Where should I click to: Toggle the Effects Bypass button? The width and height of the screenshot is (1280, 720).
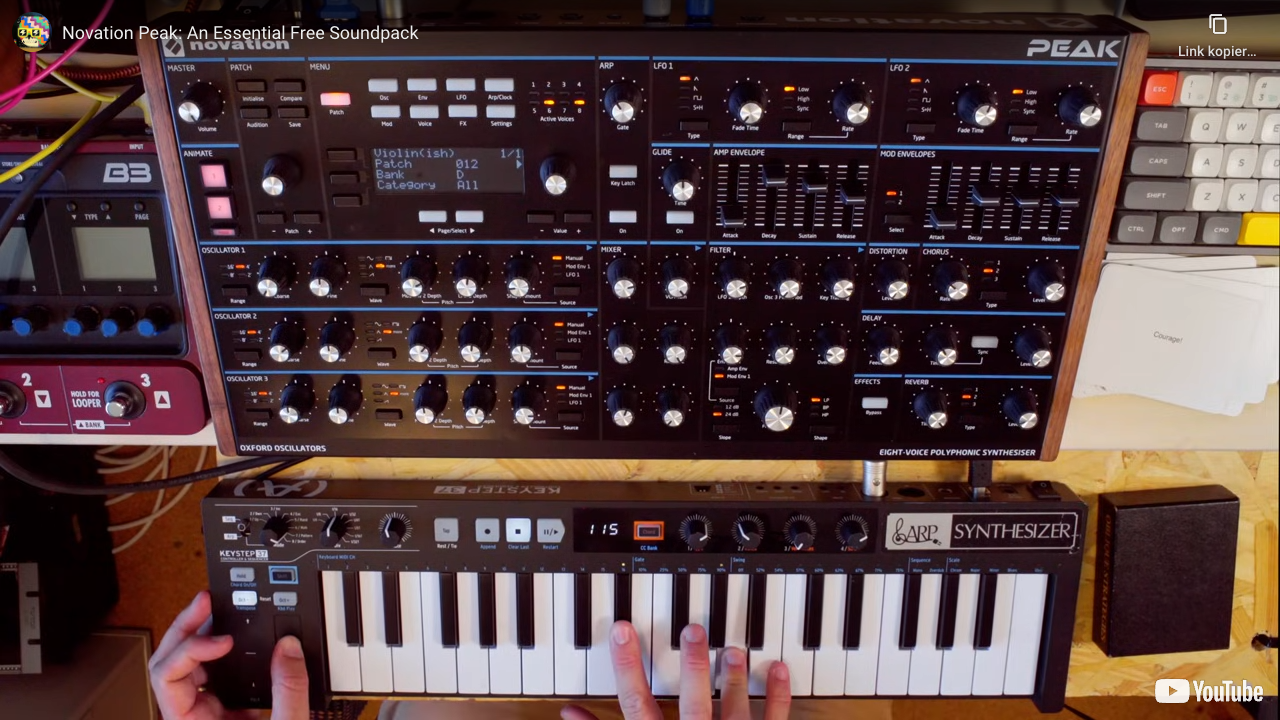pos(874,403)
